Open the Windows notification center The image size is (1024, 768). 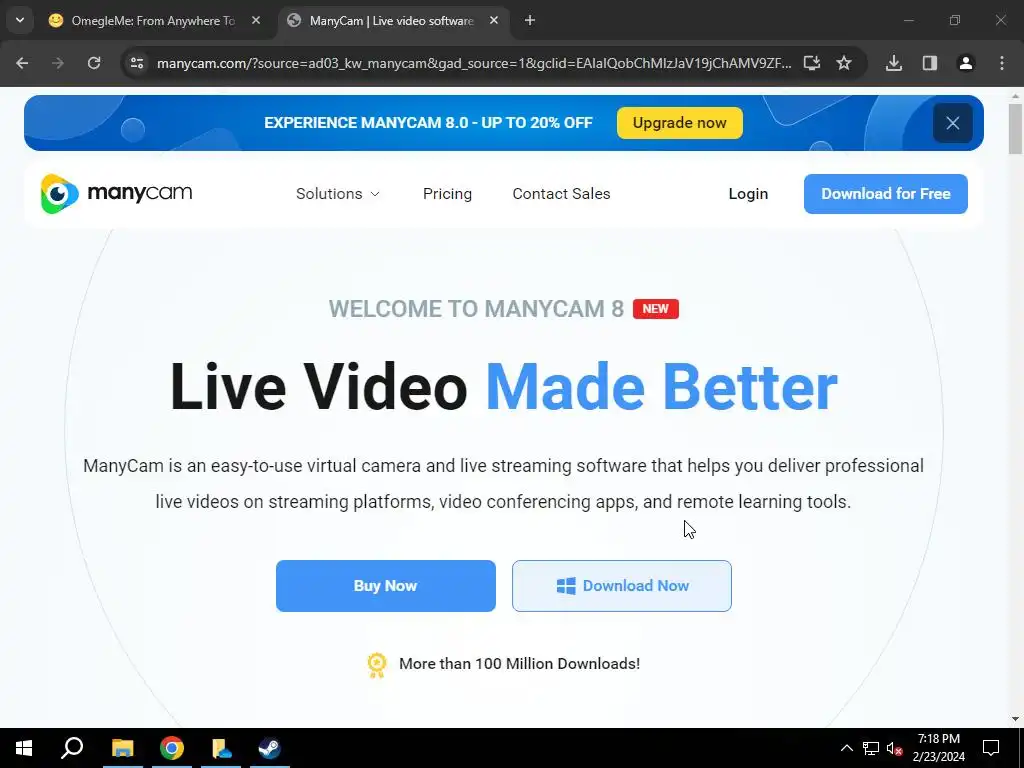pyautogui.click(x=991, y=748)
